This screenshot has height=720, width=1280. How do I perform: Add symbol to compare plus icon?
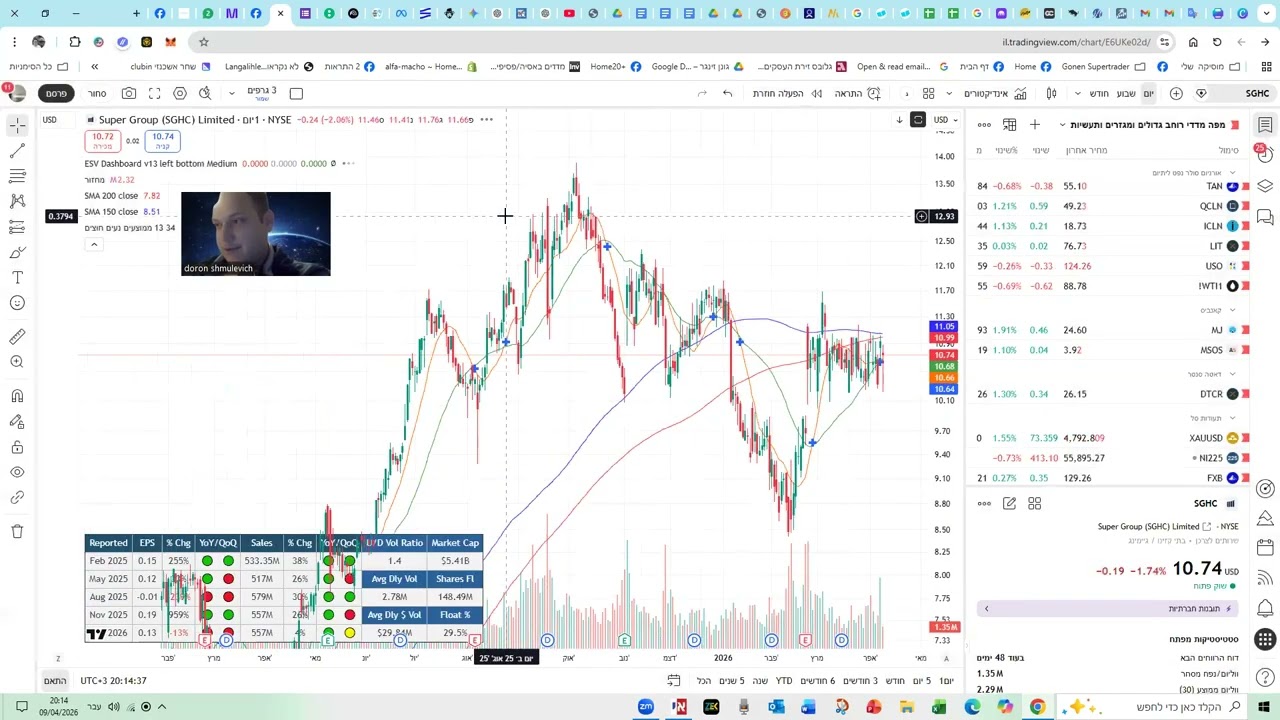pyautogui.click(x=1176, y=93)
